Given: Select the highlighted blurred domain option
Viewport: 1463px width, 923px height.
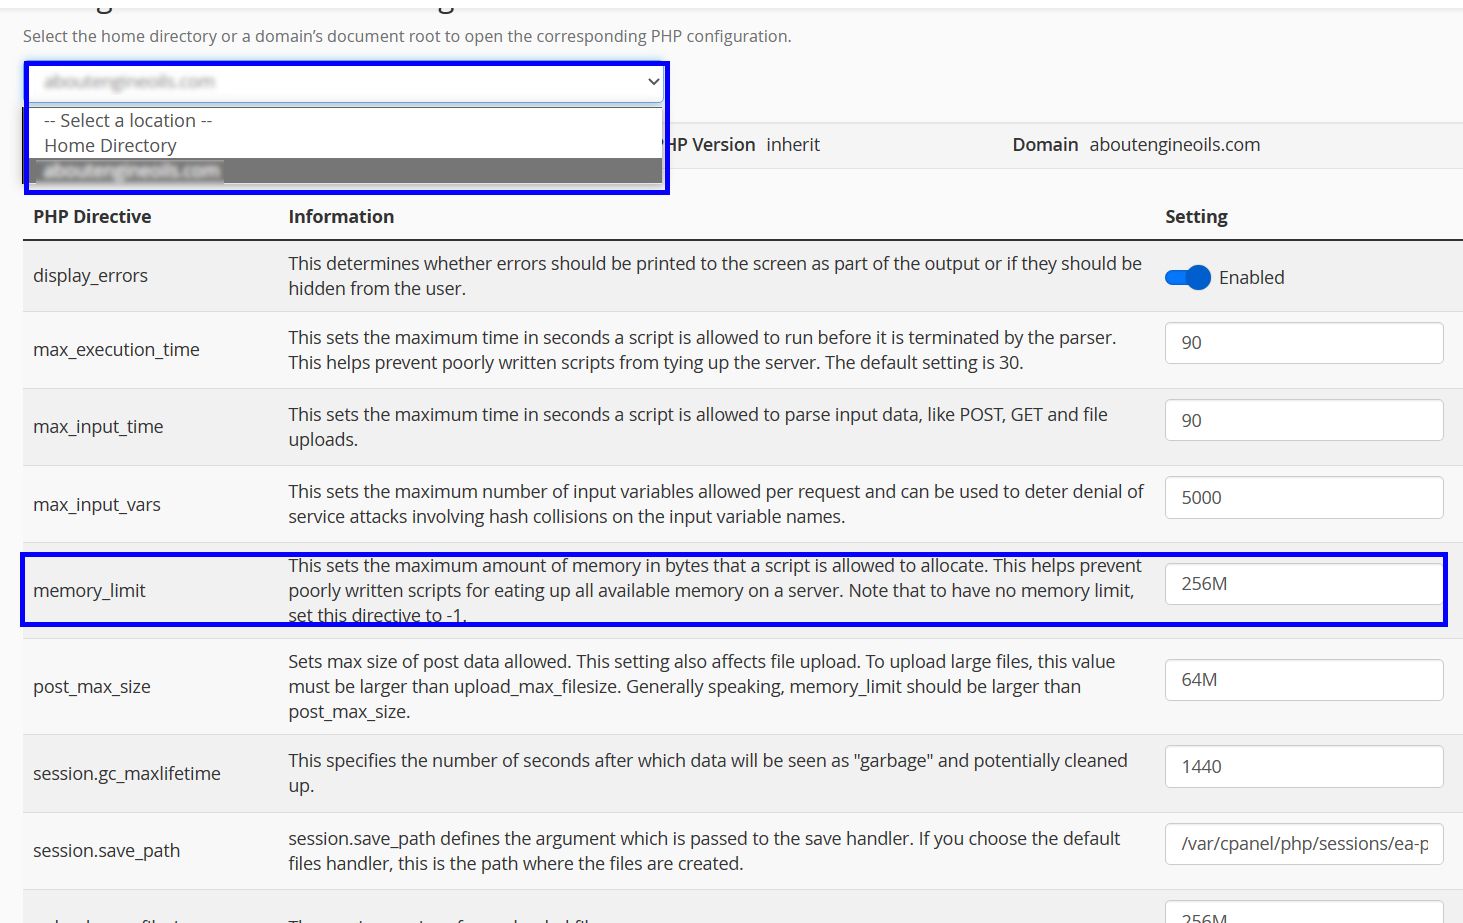Looking at the screenshot, I should pos(346,171).
